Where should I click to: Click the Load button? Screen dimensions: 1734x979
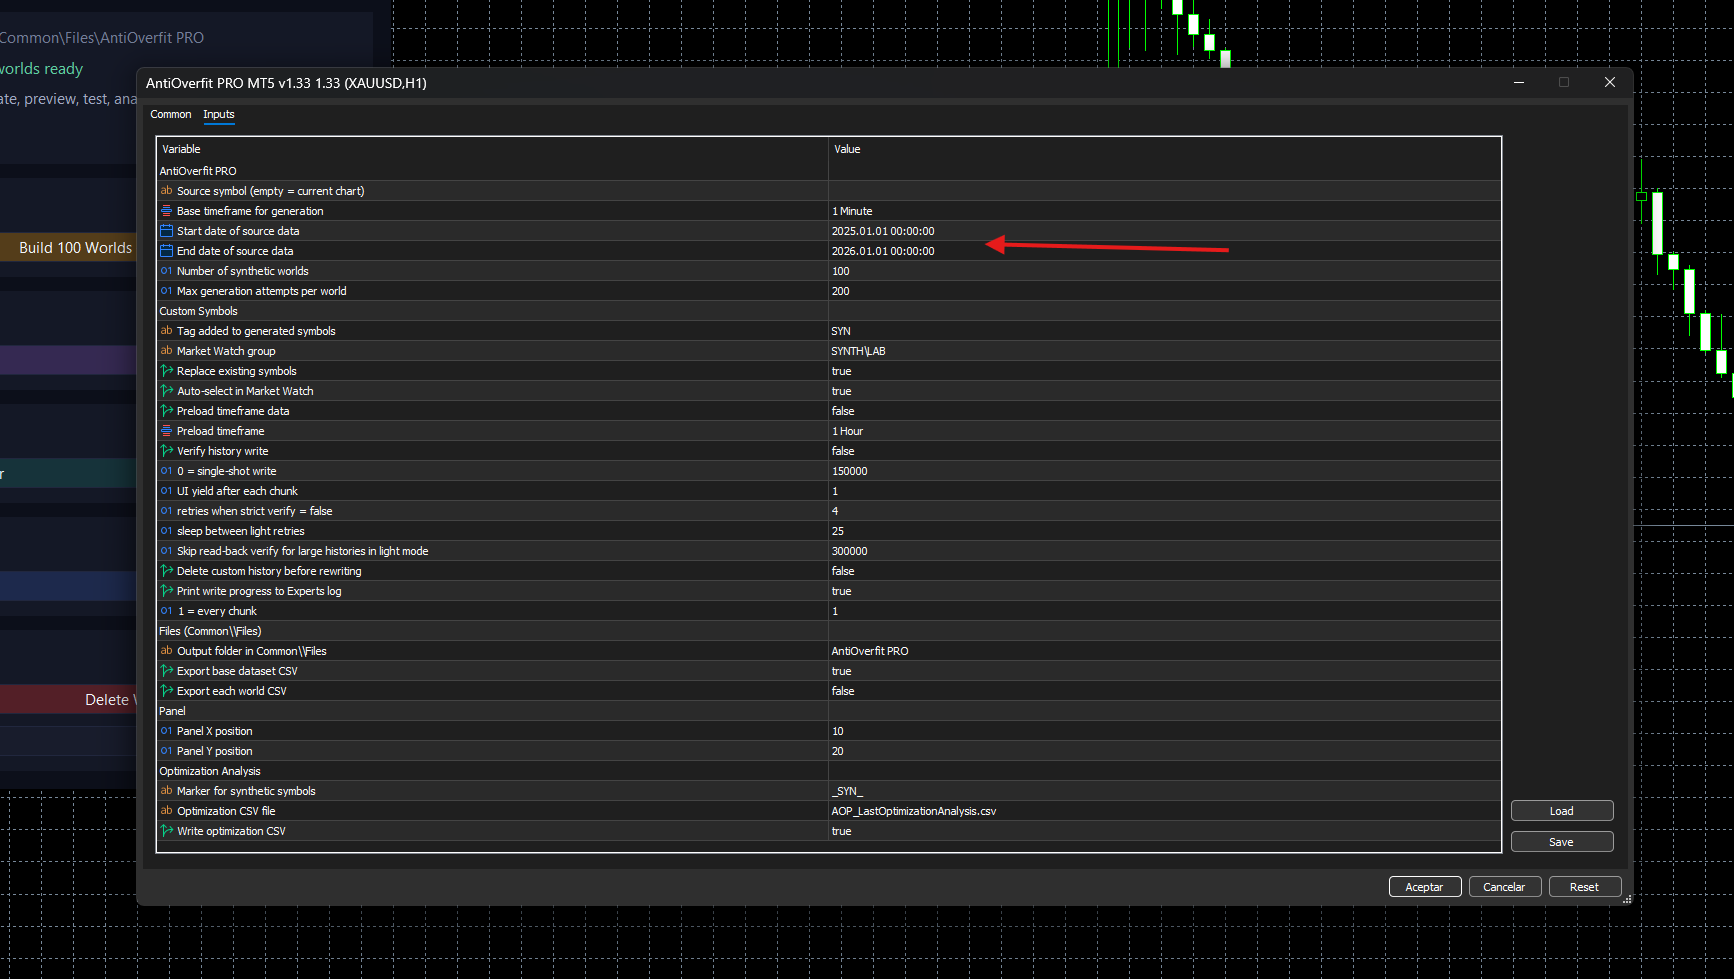click(x=1562, y=811)
